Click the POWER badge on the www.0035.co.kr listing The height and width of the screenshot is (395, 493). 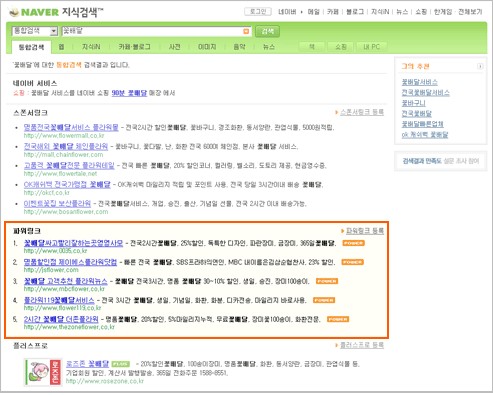point(353,243)
